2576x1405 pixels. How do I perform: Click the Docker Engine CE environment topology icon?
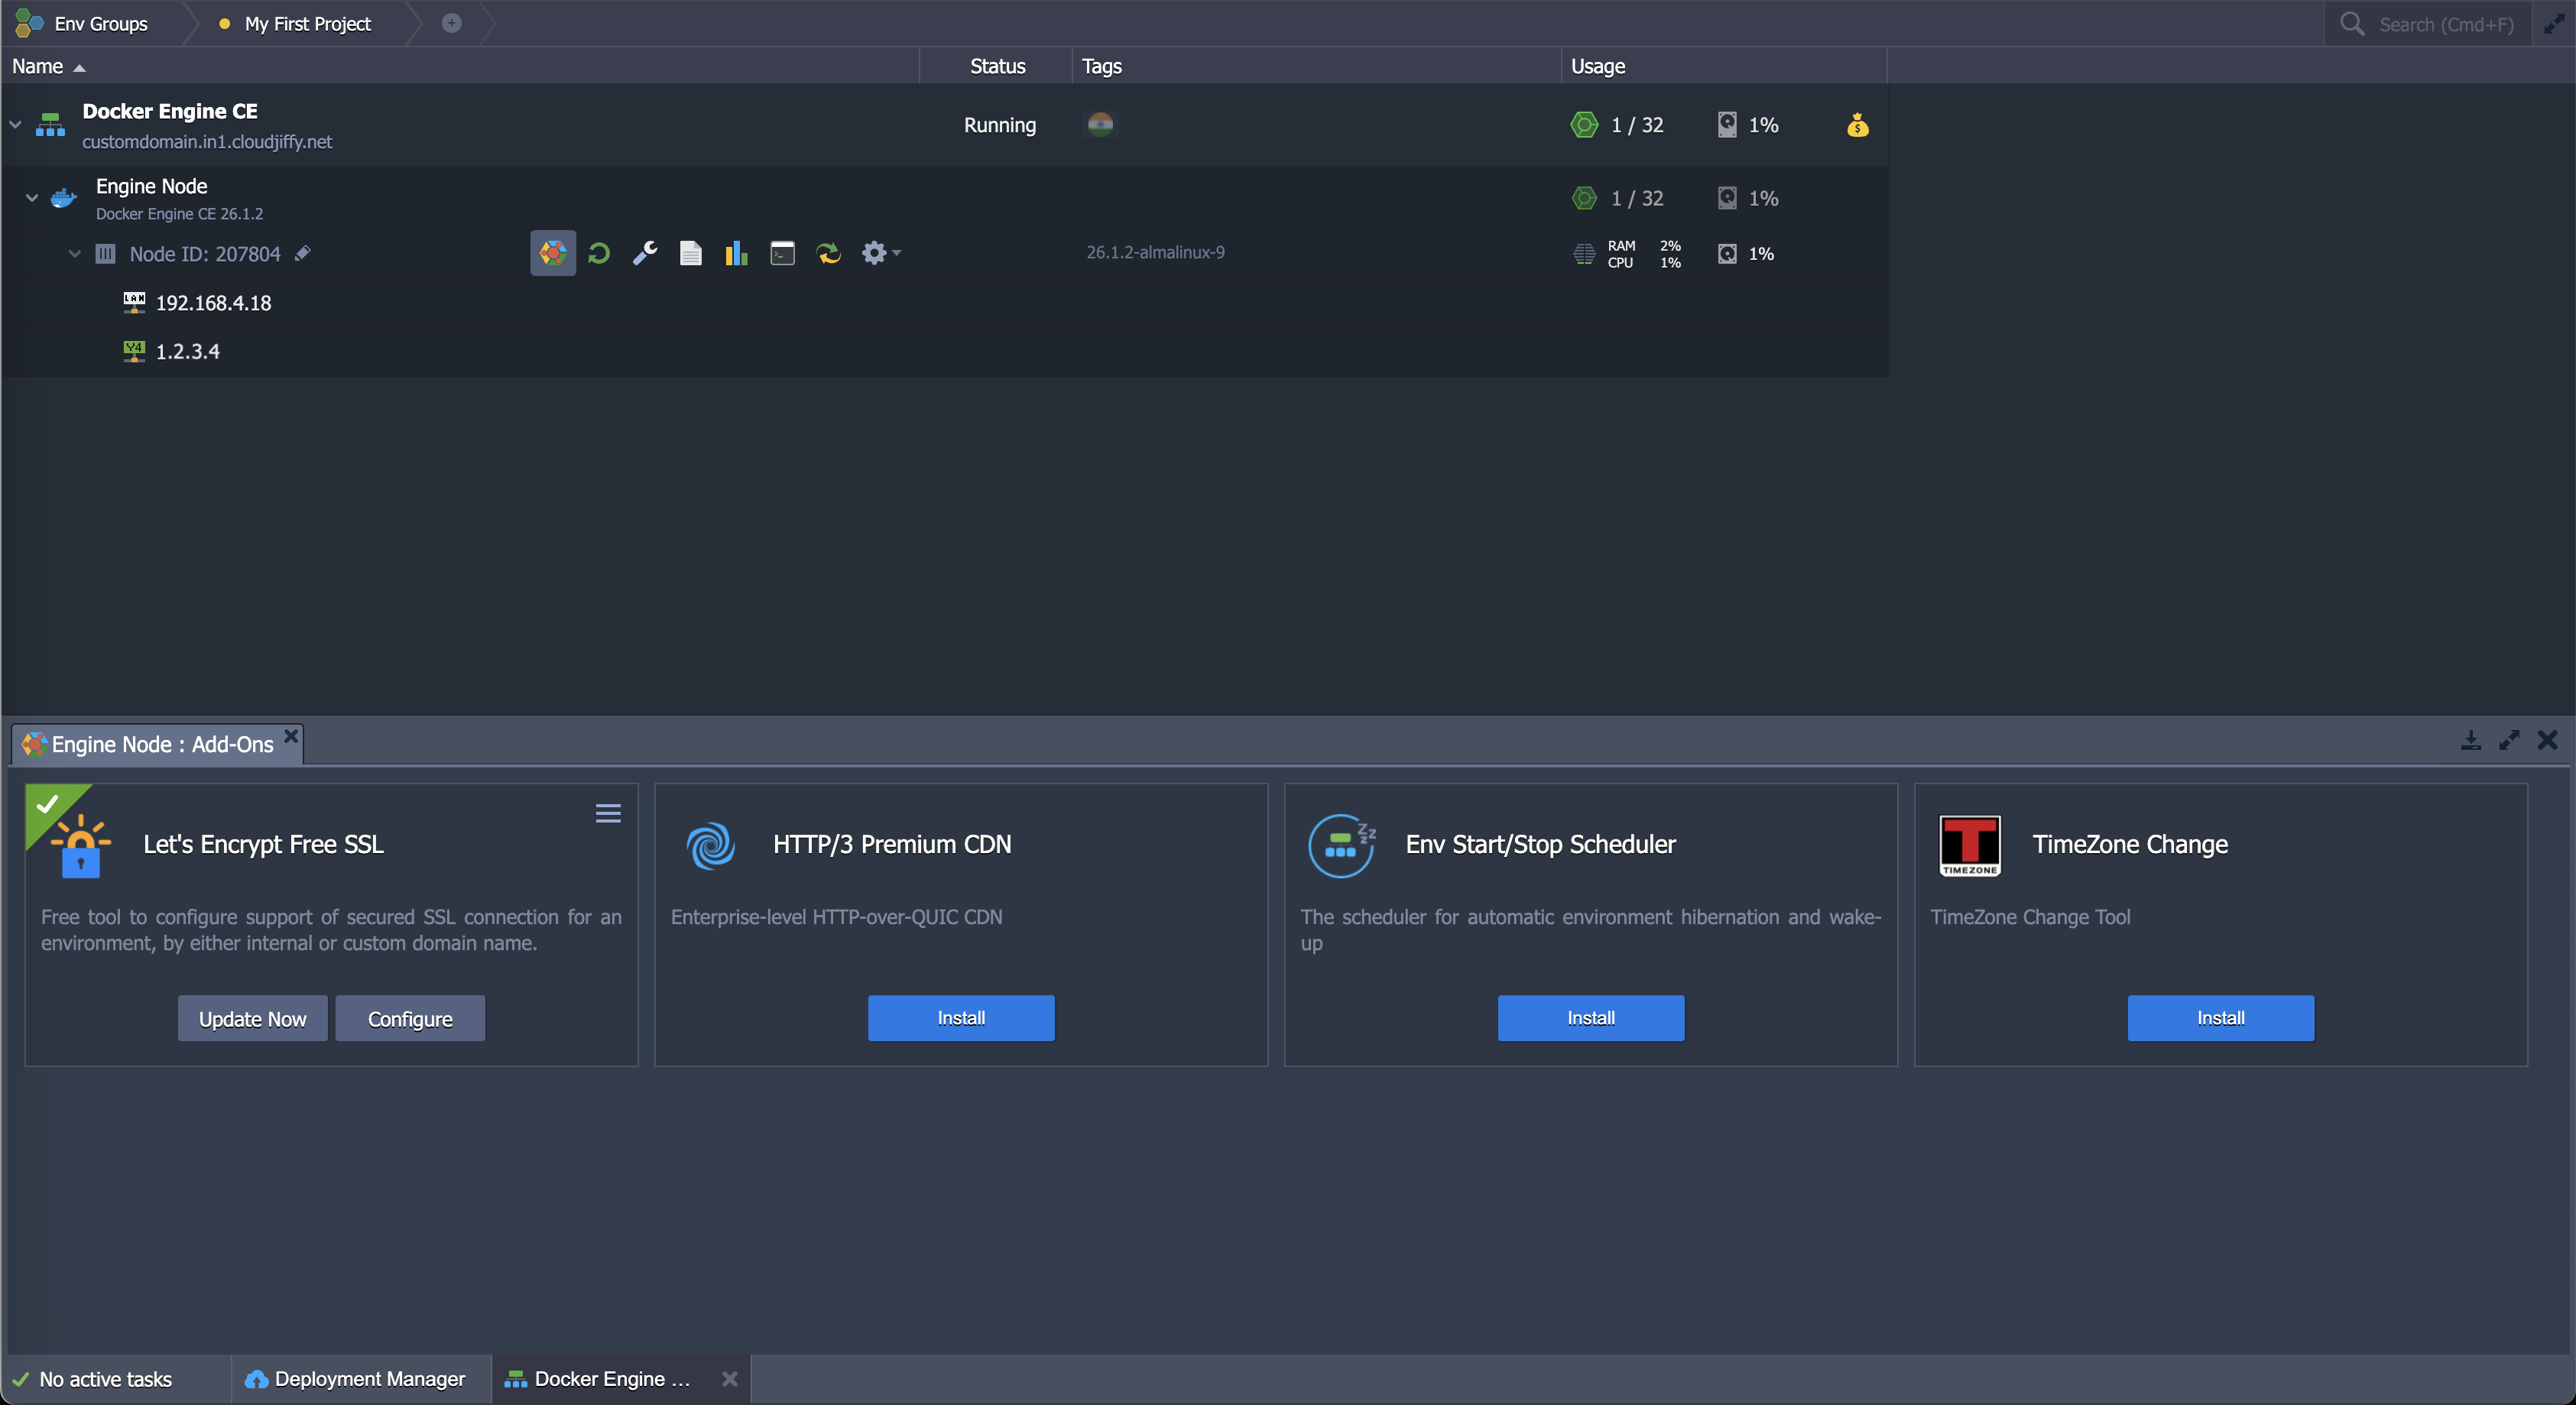tap(50, 125)
